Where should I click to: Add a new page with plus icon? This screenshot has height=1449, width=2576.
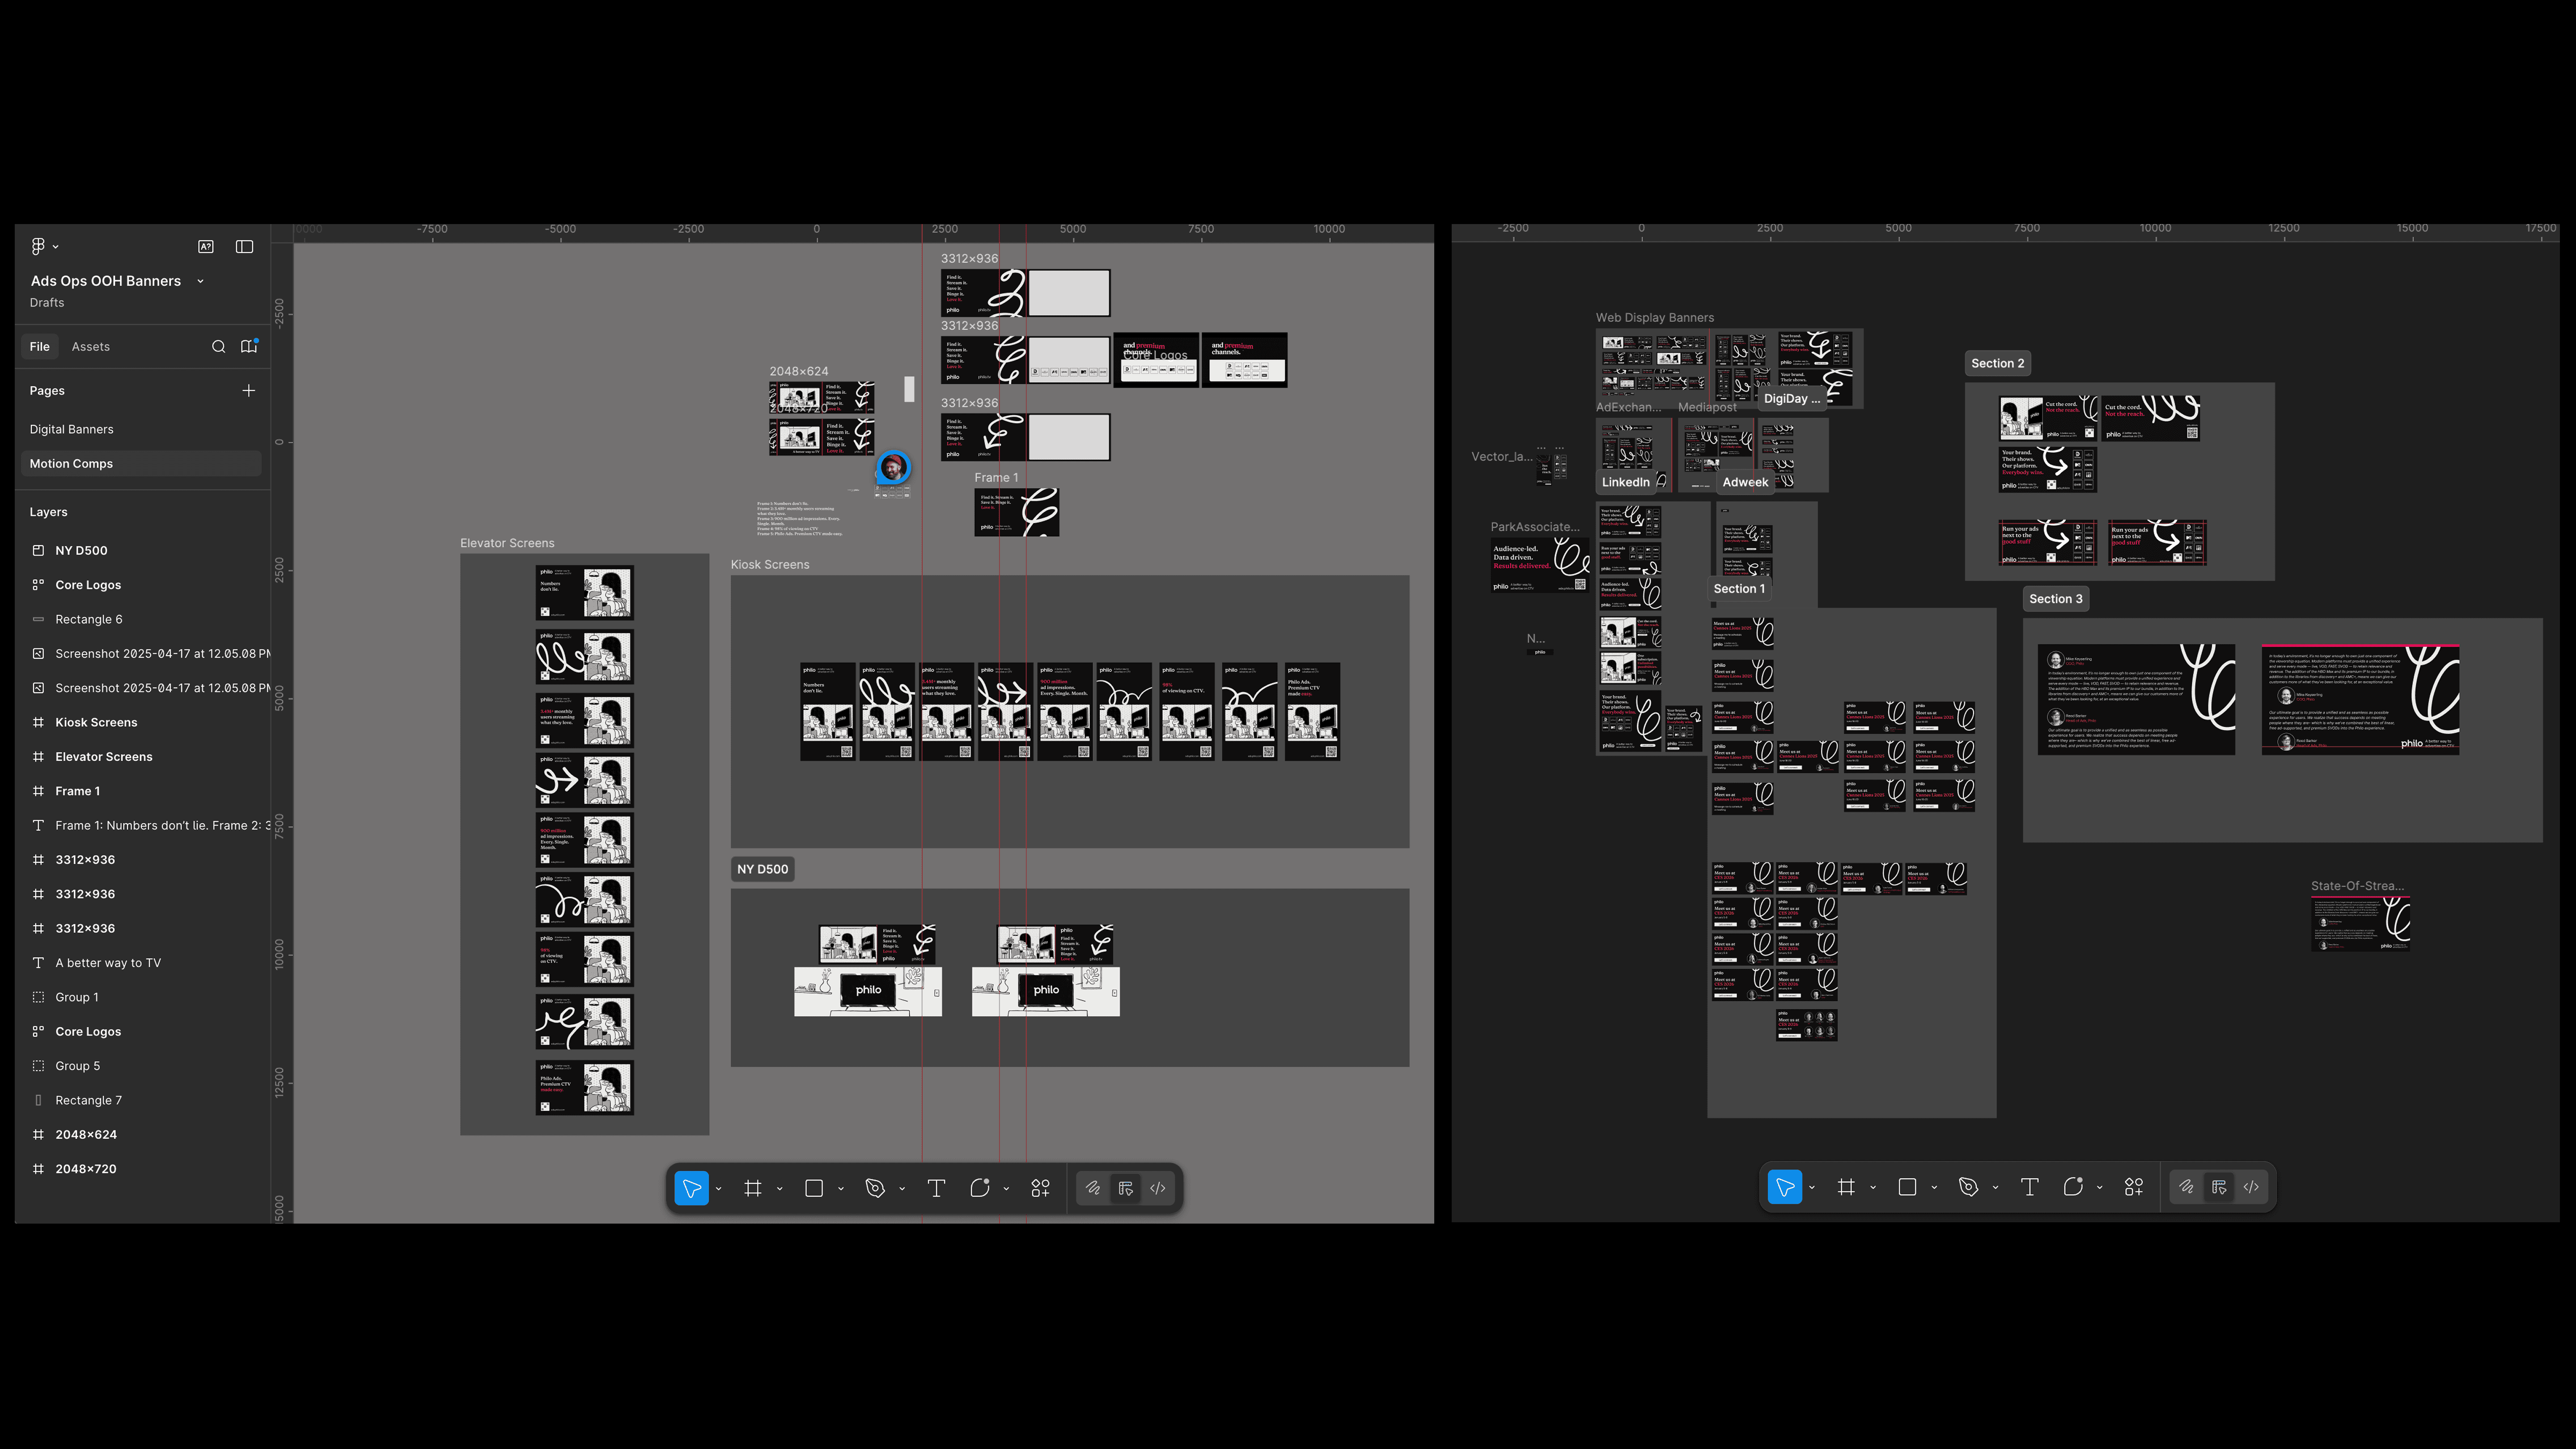[249, 391]
